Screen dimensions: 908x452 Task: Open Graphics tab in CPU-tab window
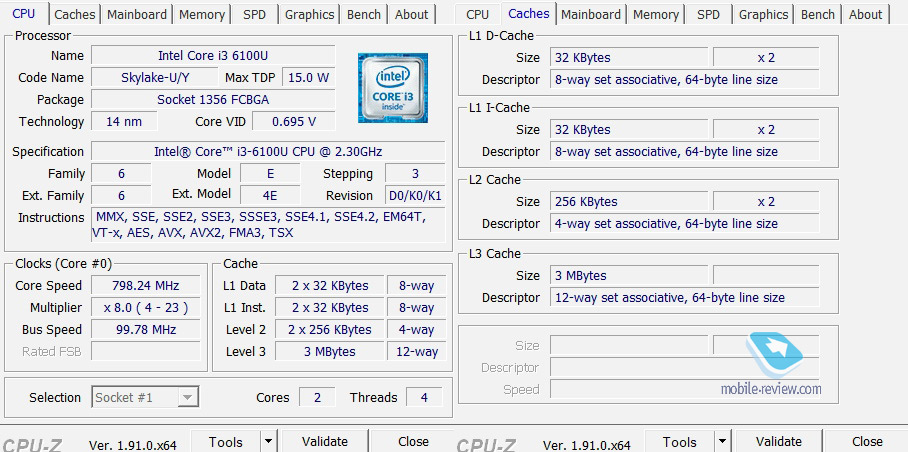pyautogui.click(x=309, y=14)
